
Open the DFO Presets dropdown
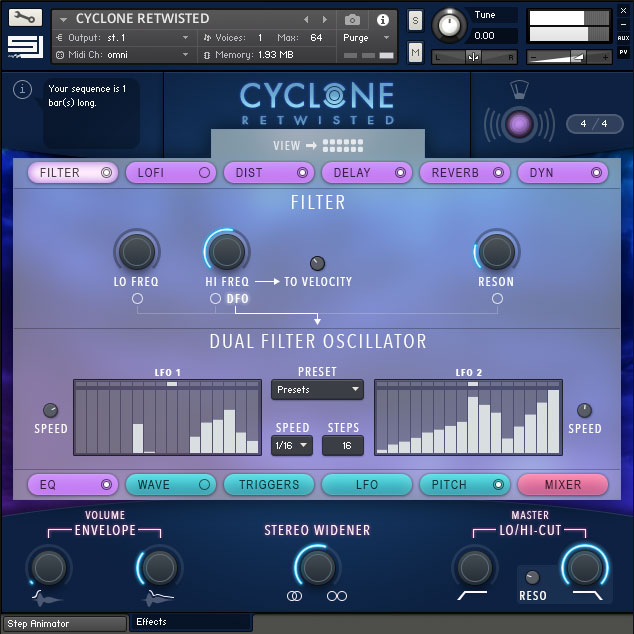[x=317, y=390]
